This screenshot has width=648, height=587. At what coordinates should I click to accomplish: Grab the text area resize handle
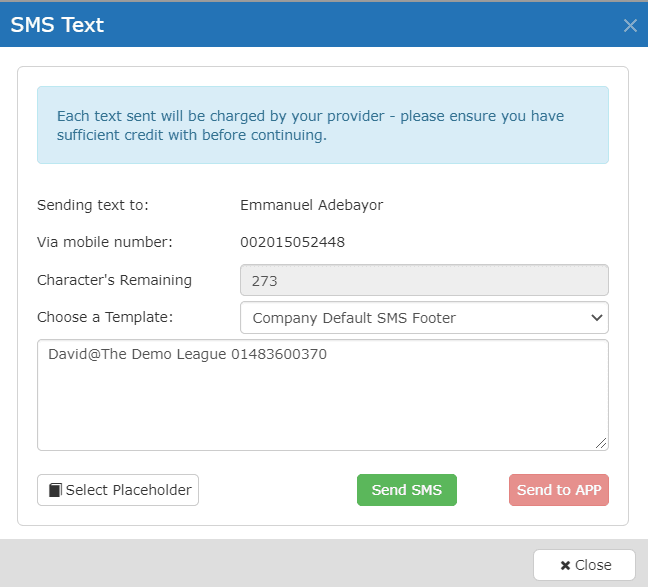(x=601, y=443)
